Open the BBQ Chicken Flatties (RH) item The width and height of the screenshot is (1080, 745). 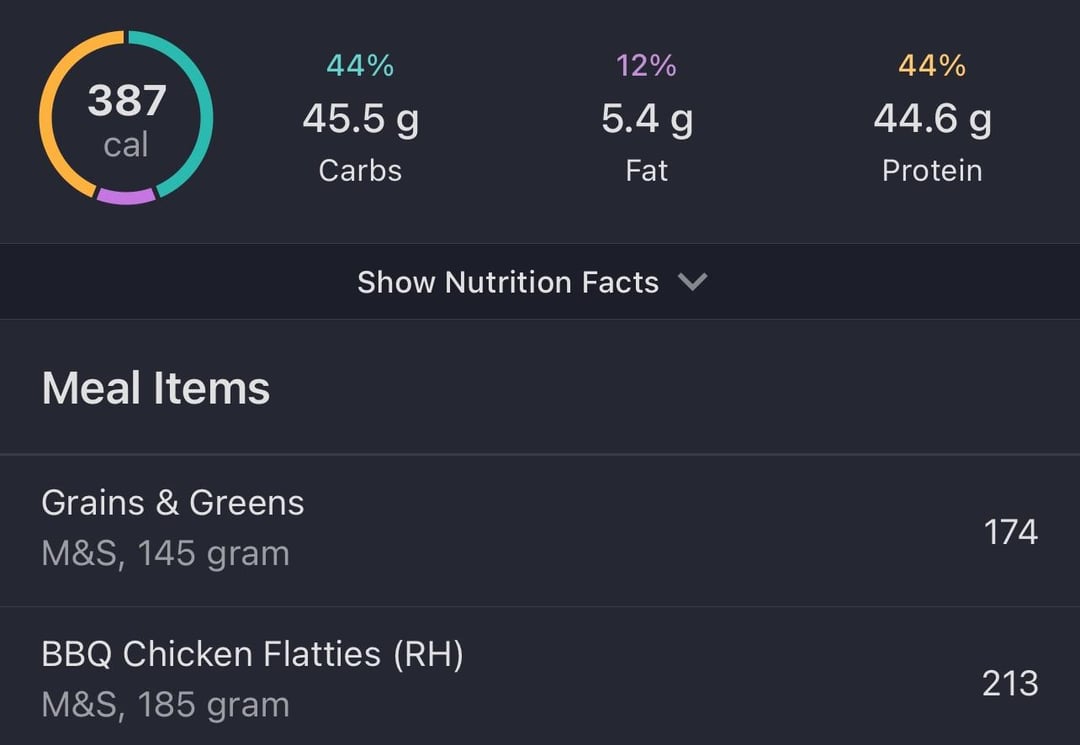tap(540, 676)
